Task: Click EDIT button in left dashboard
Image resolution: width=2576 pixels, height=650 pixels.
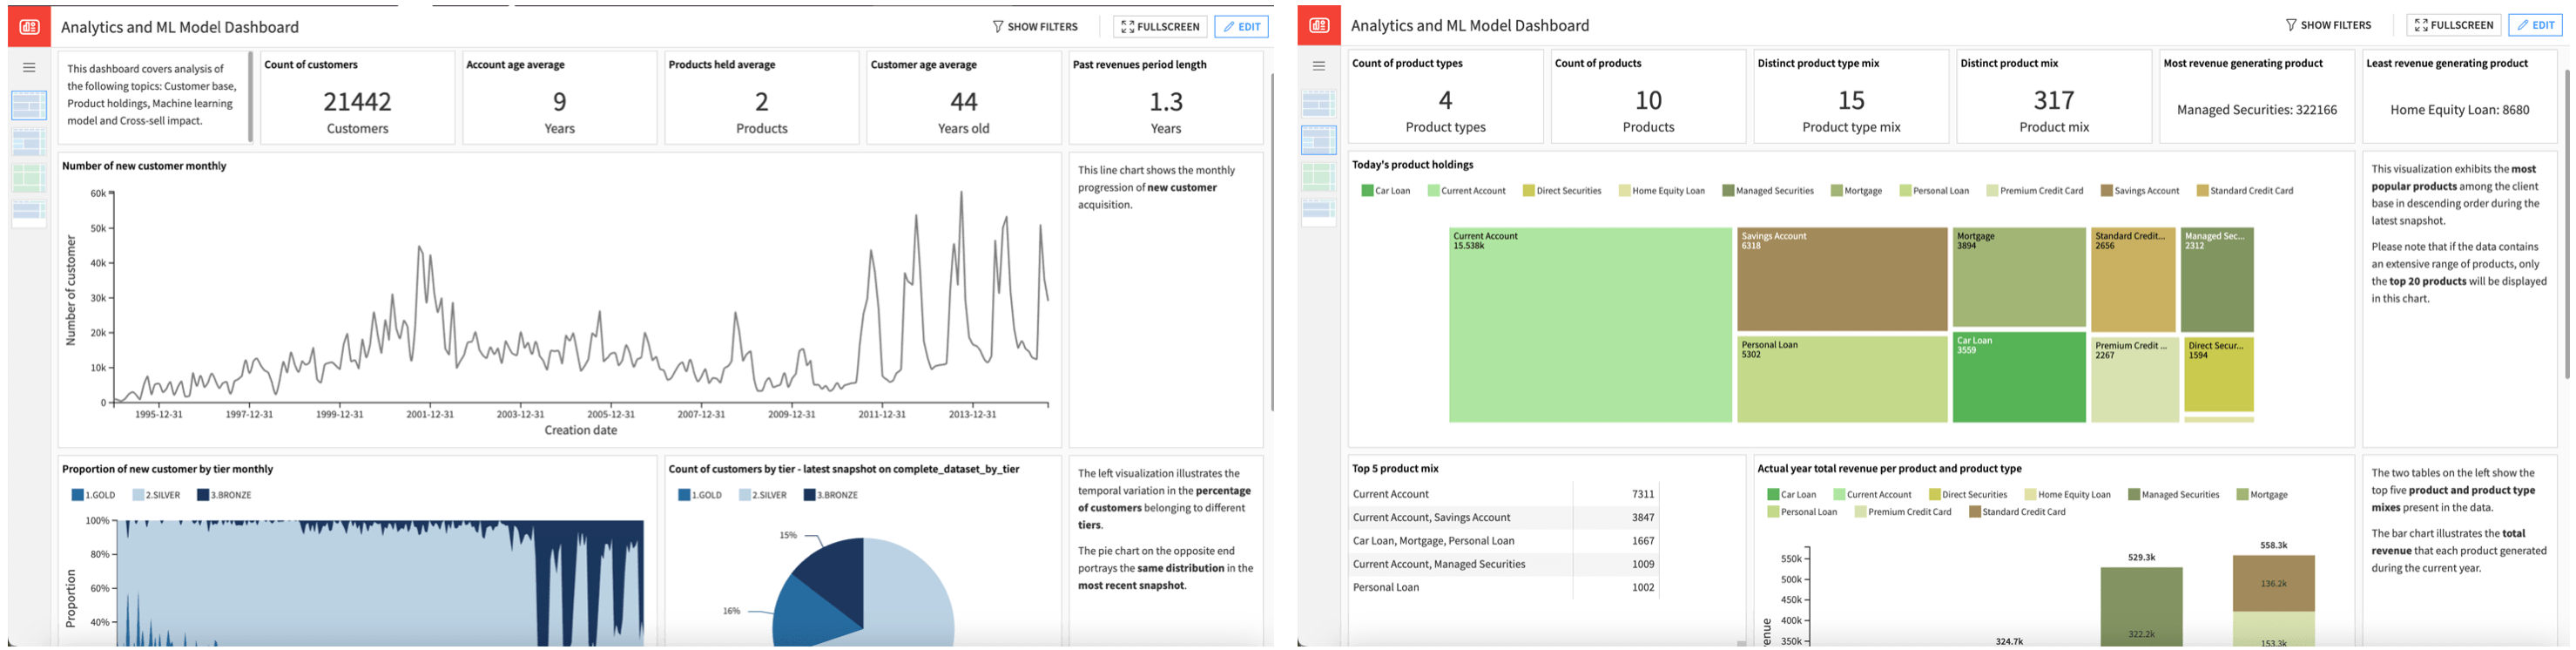Action: [x=1242, y=27]
